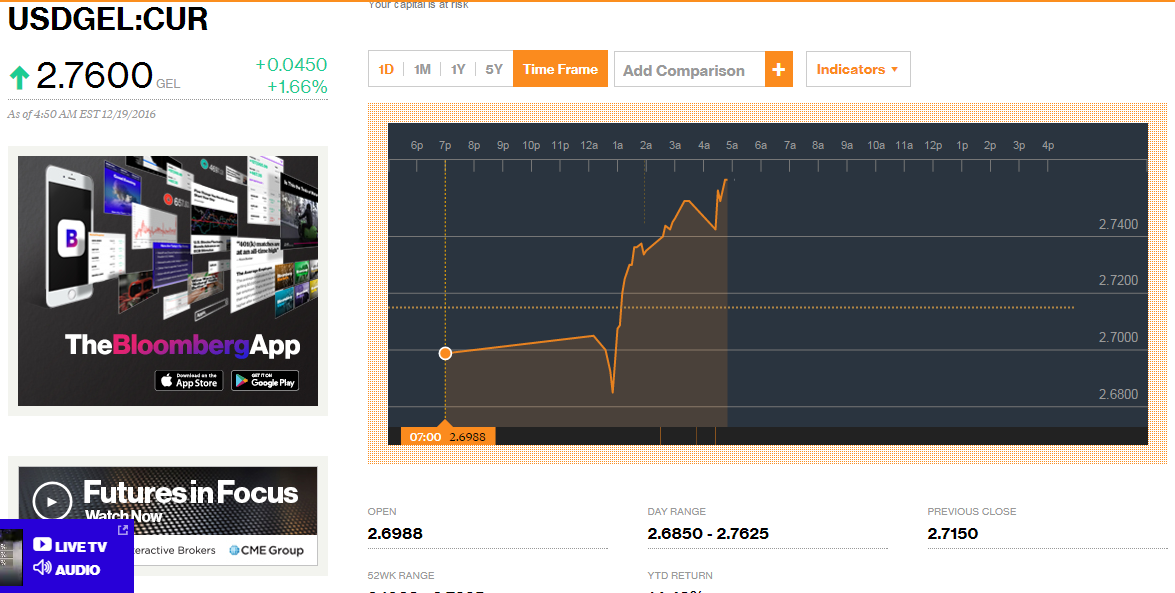
Task: Click the Live TV play icon
Action: pyautogui.click(x=42, y=545)
